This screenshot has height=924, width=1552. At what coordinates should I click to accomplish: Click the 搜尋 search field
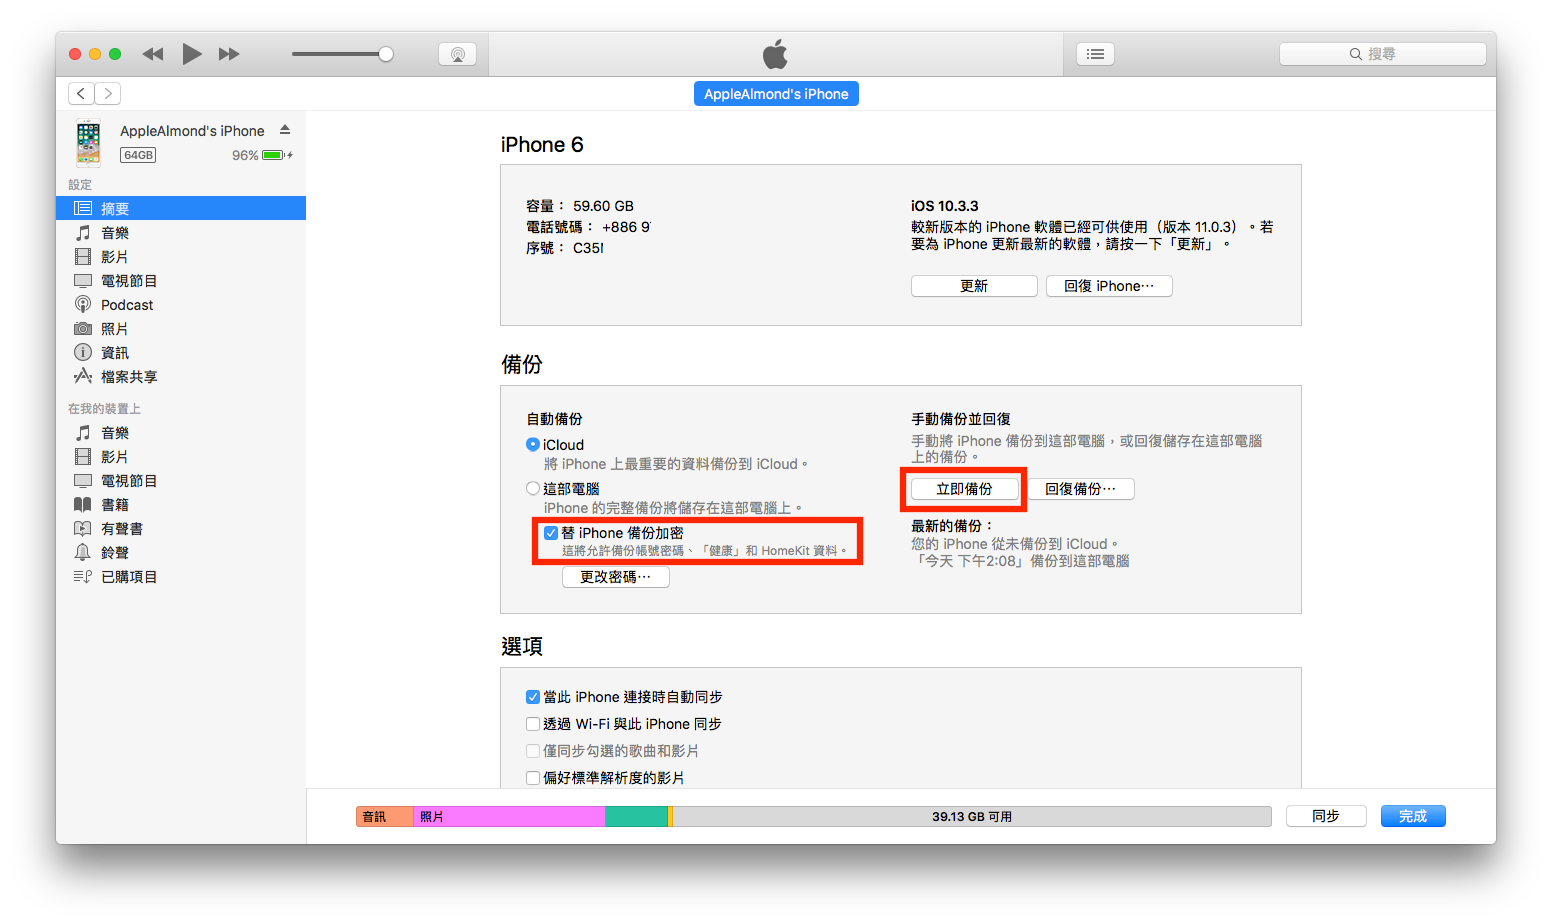[x=1383, y=54]
